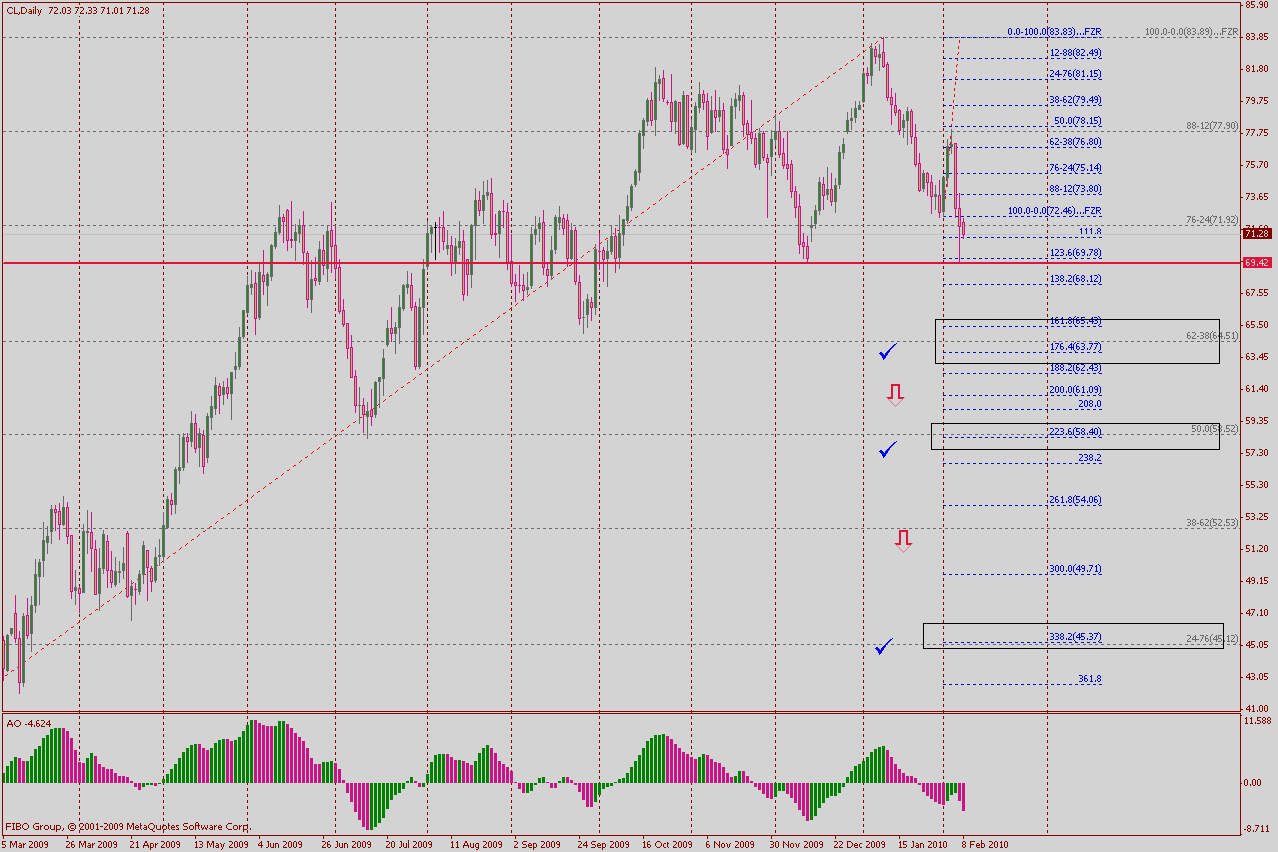The image size is (1278, 852).
Task: Click the red down arrow below the 38-62(52.53) line
Action: 904,540
